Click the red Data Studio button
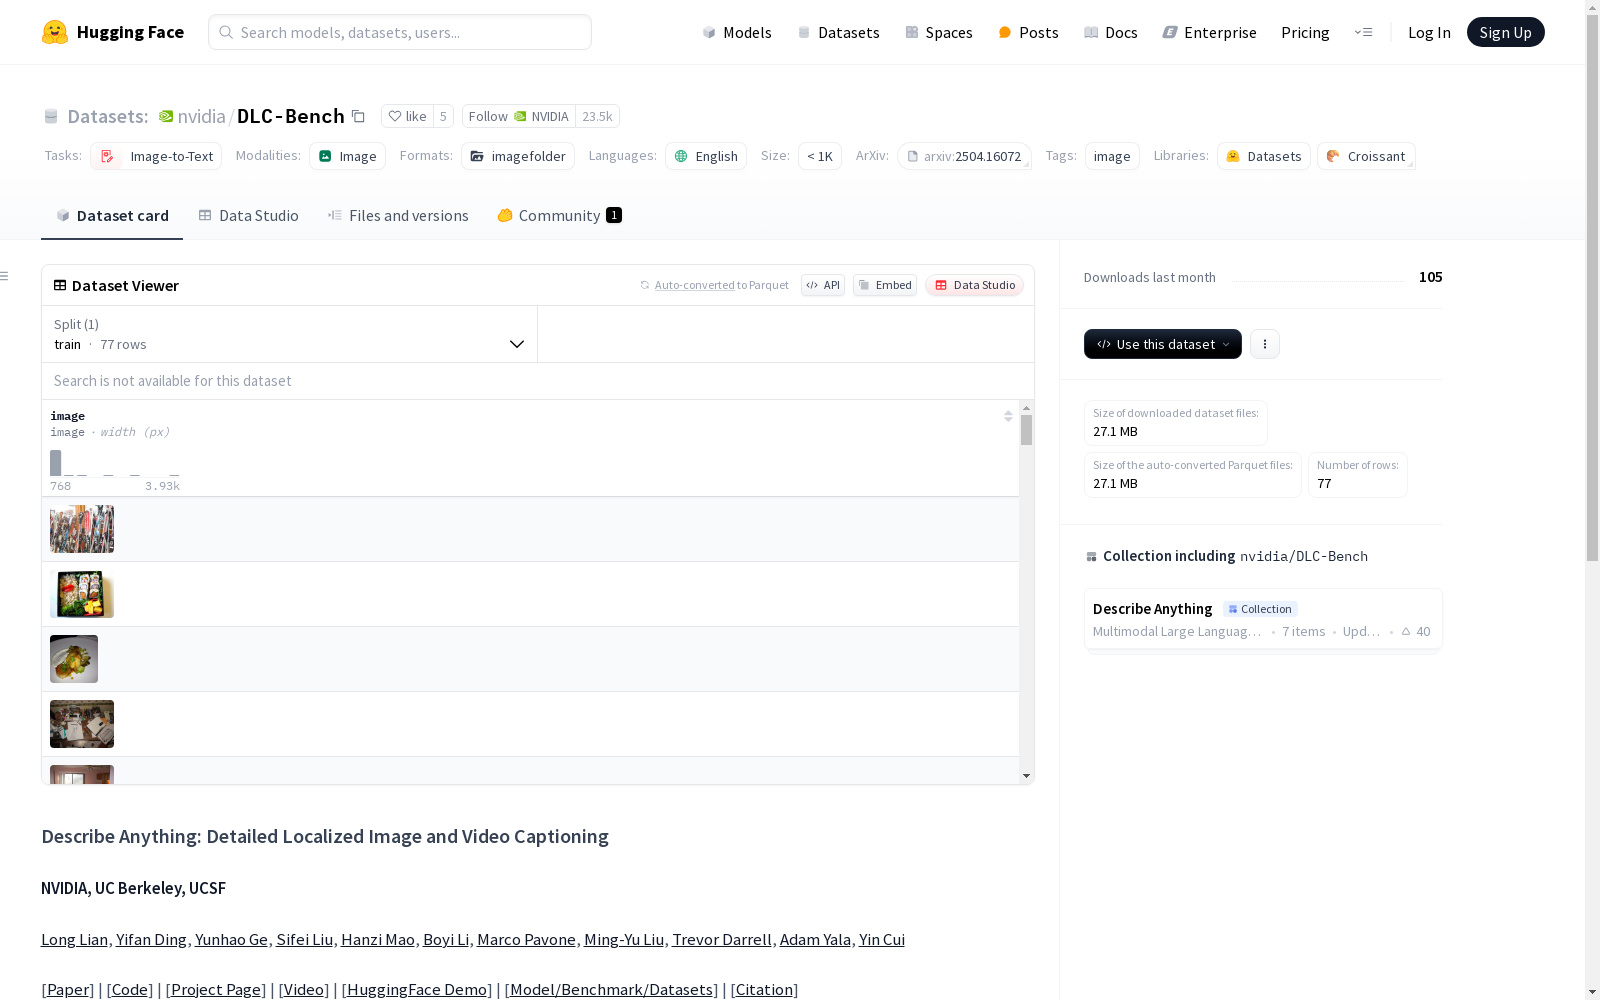This screenshot has width=1600, height=1000. [975, 285]
